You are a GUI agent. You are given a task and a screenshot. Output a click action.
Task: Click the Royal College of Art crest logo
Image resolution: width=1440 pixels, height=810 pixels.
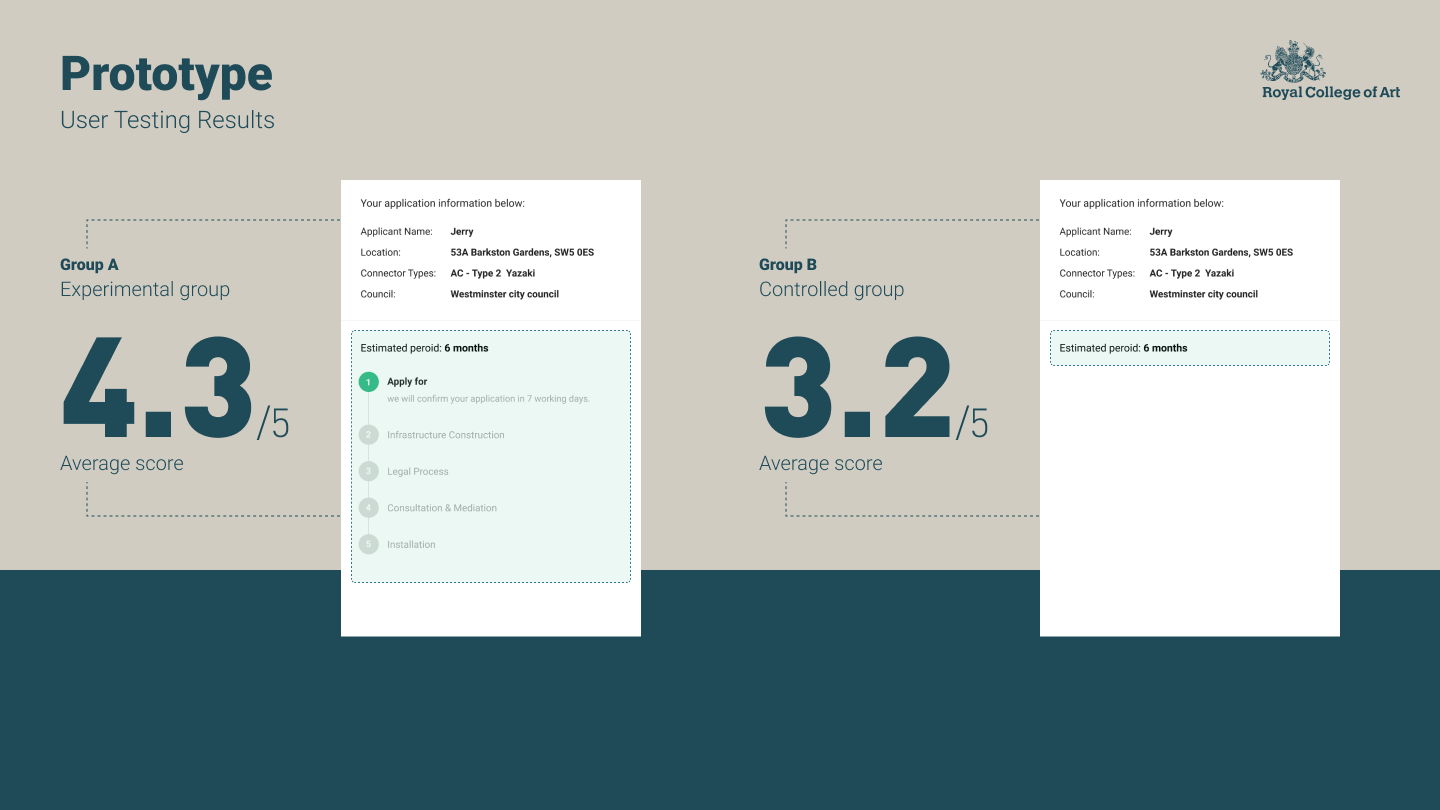coord(1293,61)
